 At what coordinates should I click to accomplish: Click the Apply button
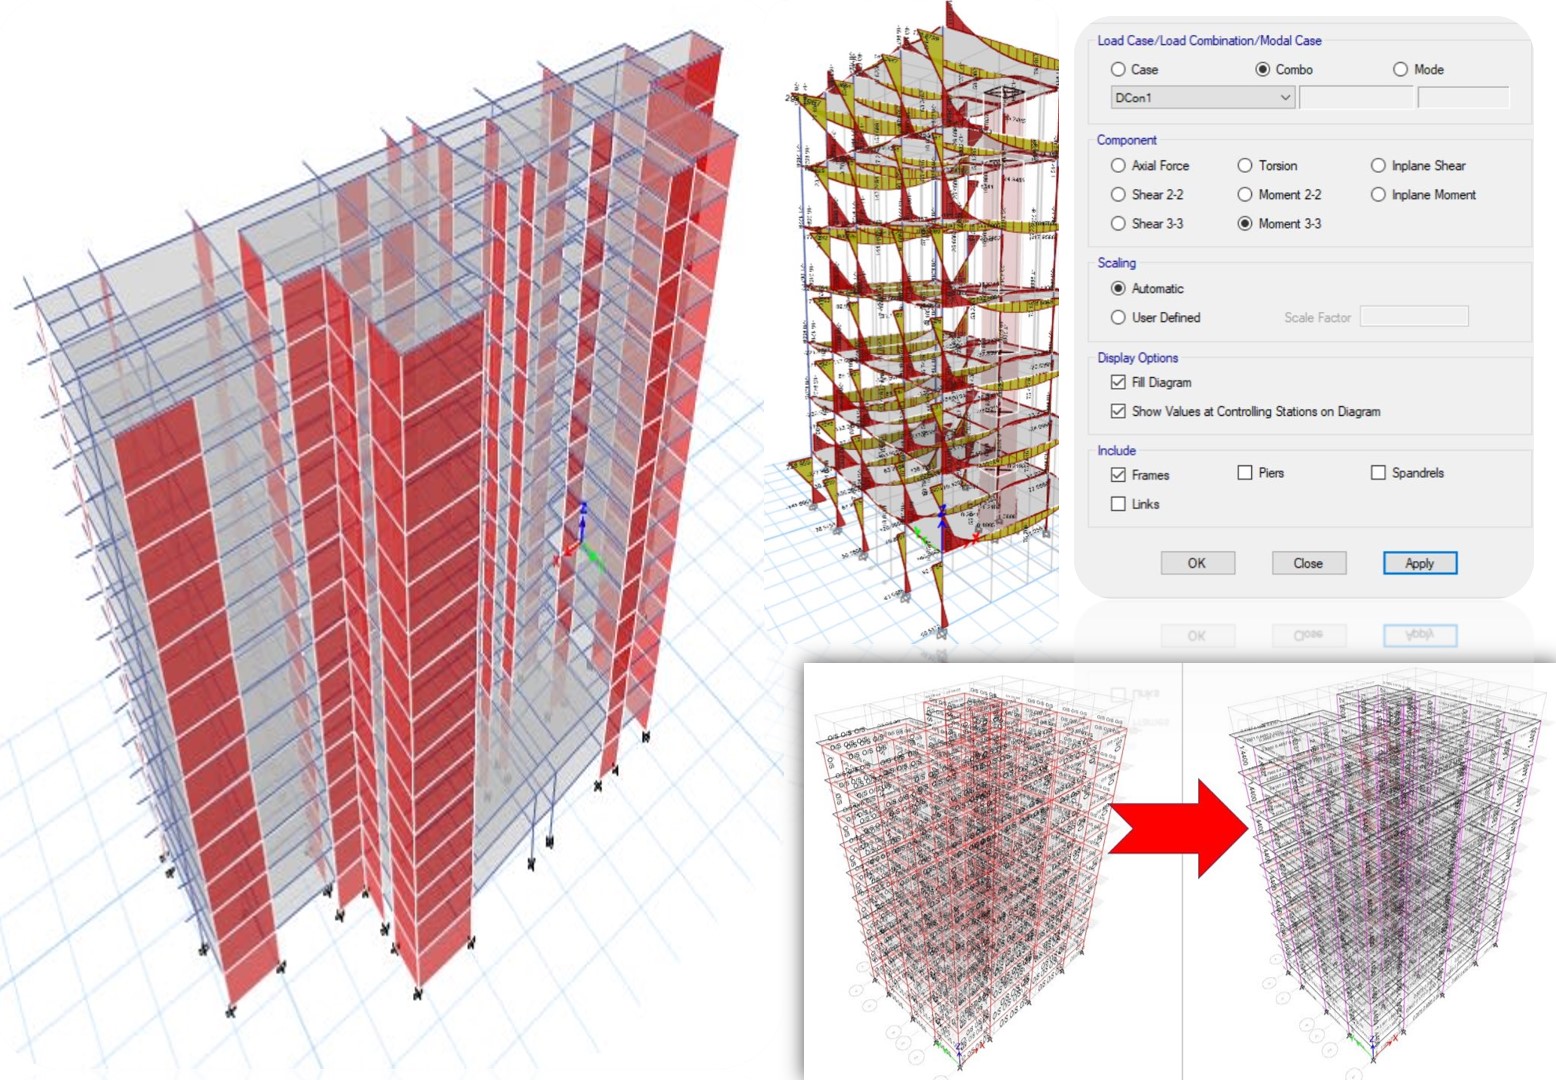click(1419, 562)
